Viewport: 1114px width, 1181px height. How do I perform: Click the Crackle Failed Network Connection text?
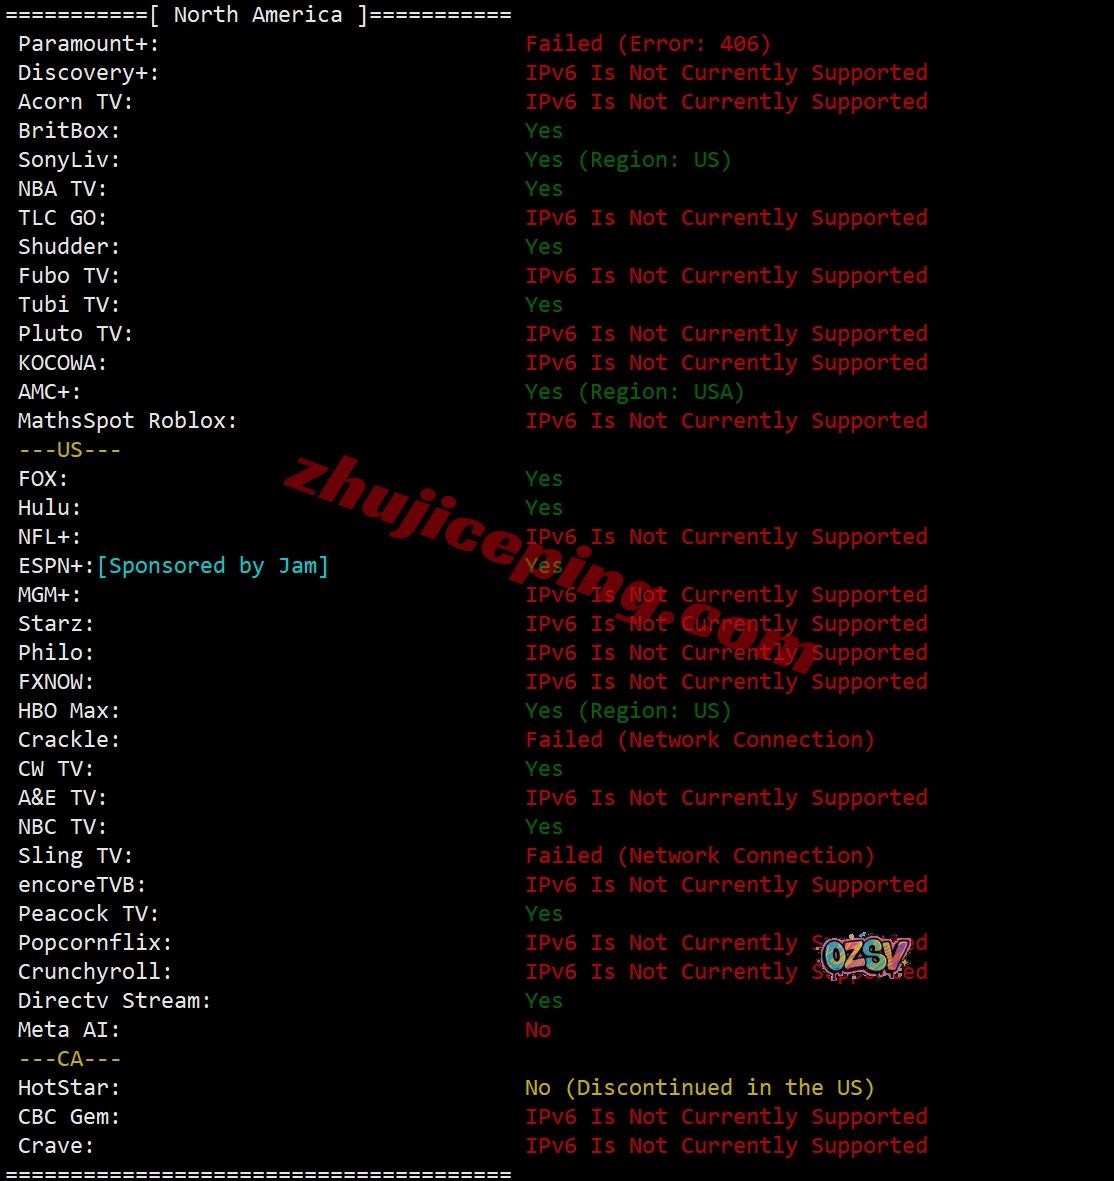700,740
